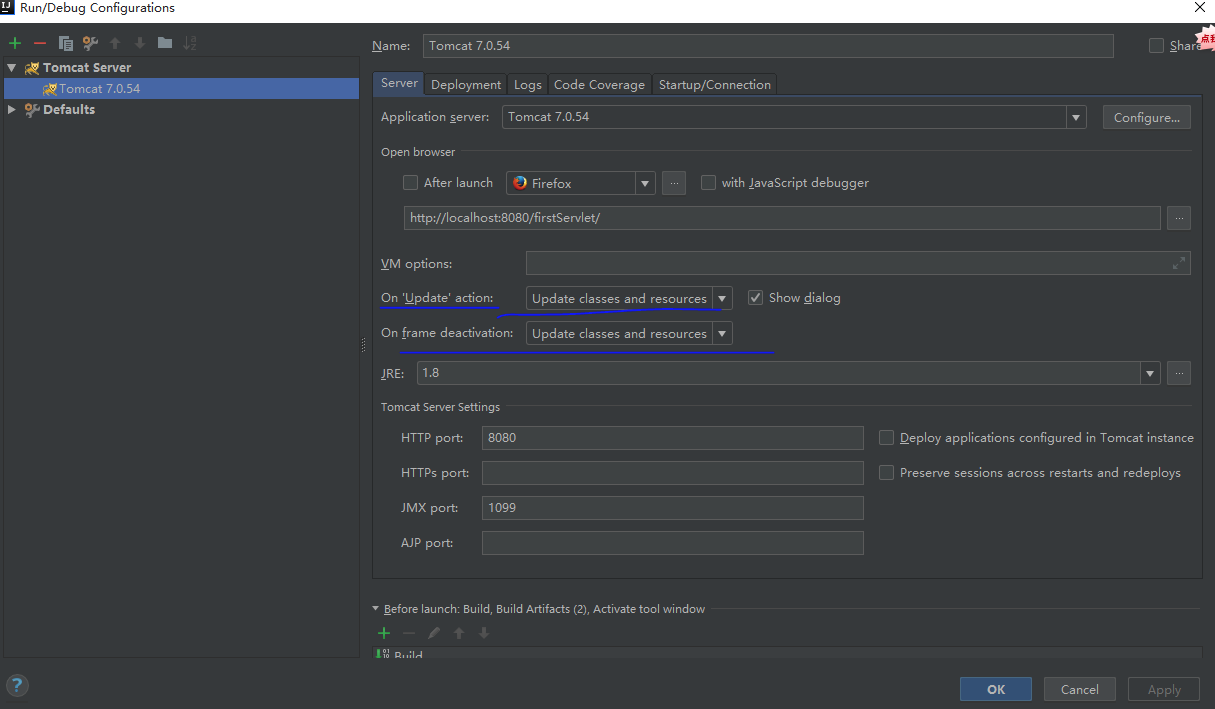Enable with JavaScript debugger option

coord(708,183)
